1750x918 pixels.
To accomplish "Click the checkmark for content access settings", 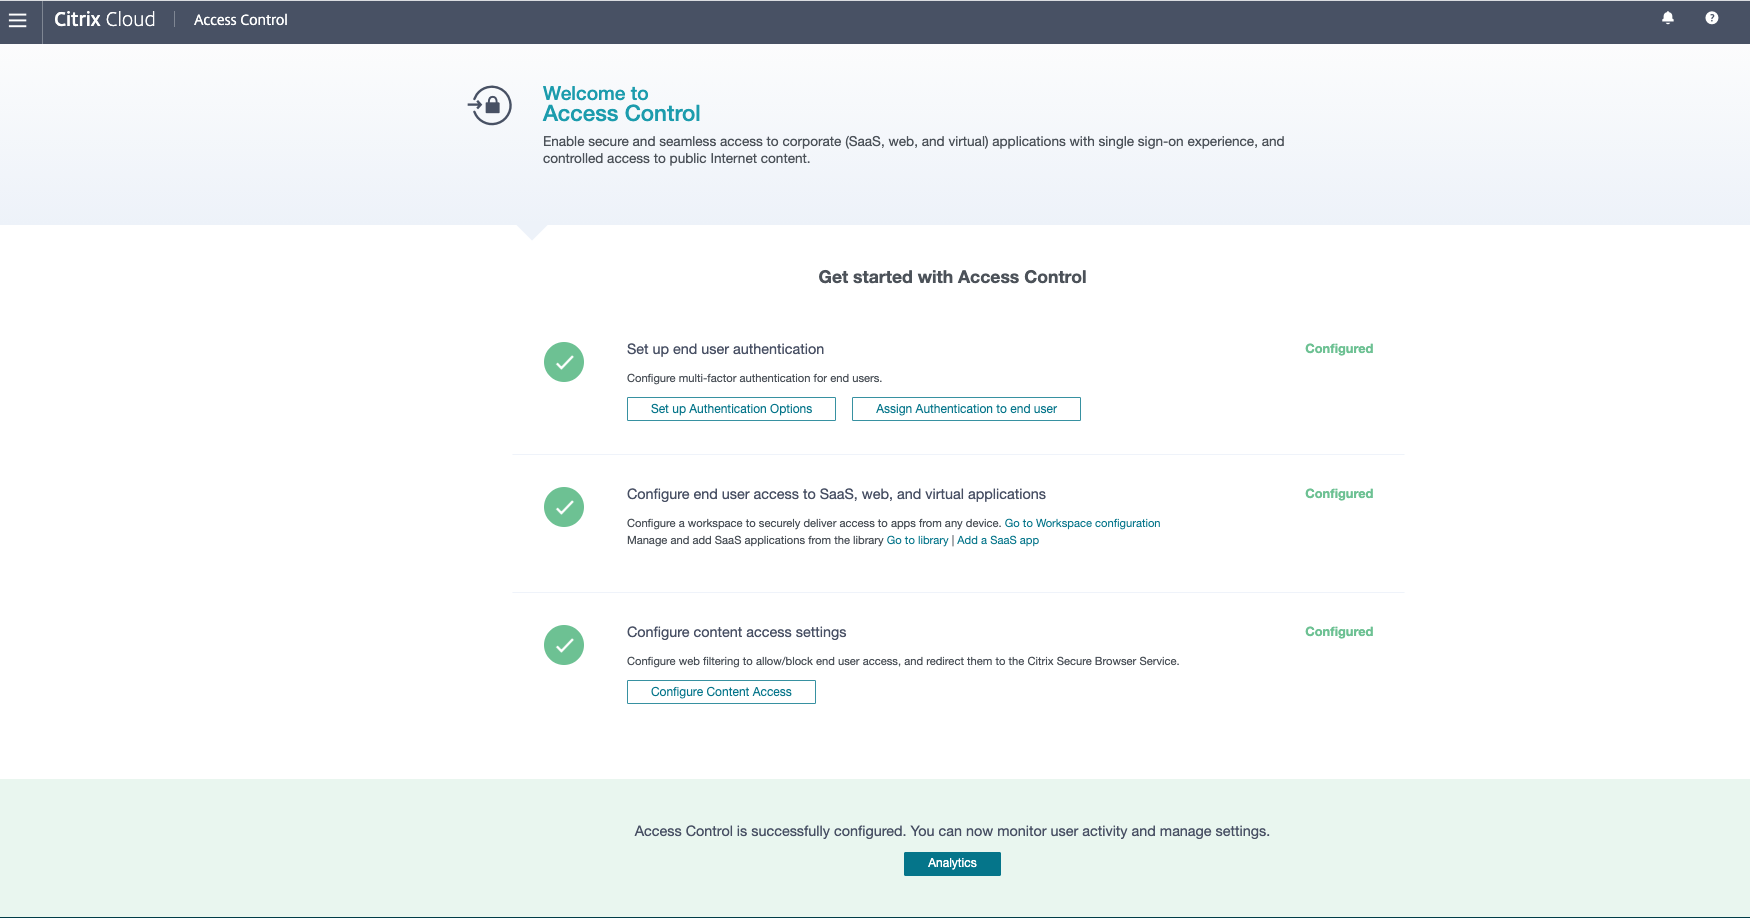I will tap(564, 645).
